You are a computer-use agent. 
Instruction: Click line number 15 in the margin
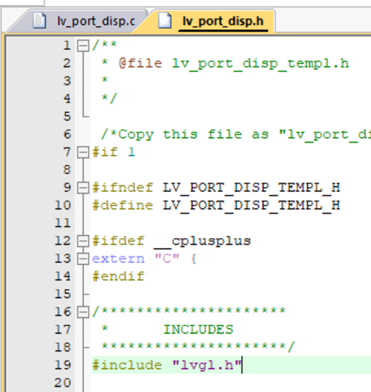pos(63,294)
